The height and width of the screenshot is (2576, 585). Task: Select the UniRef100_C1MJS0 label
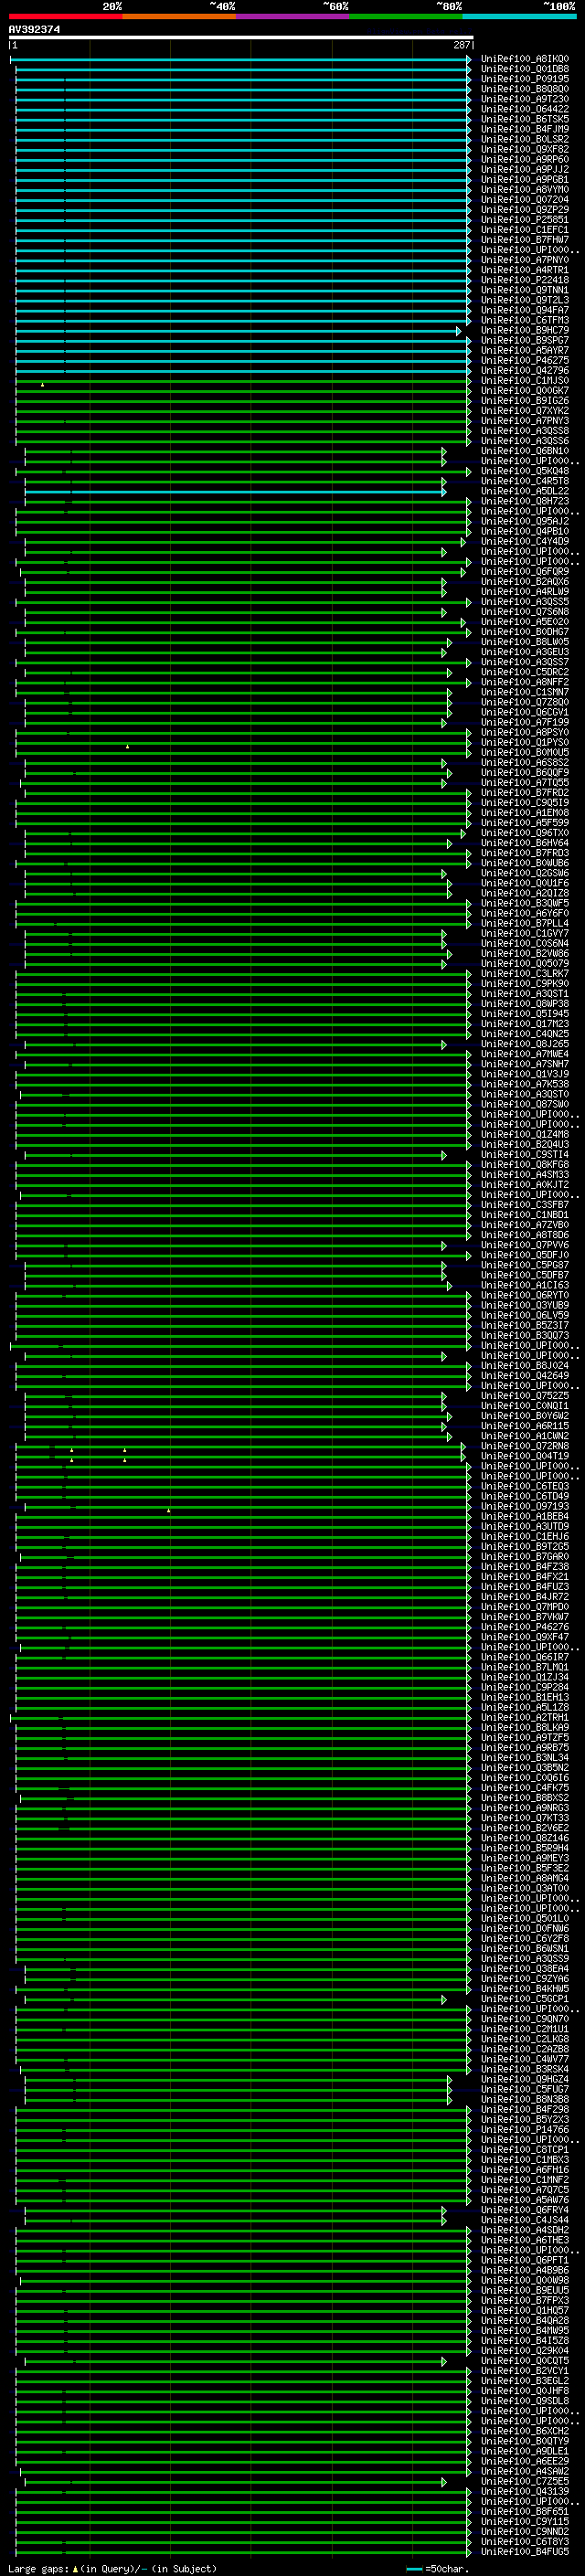click(524, 380)
